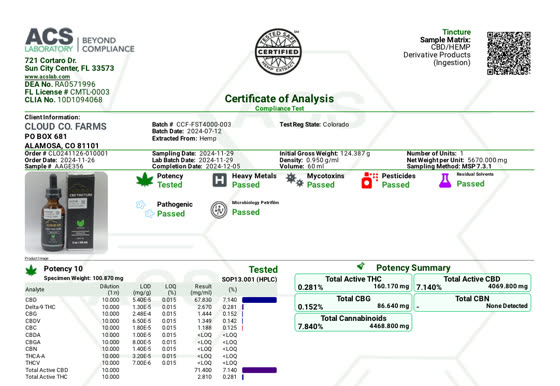Click the Total CBN summary box
The height and width of the screenshot is (386, 560).
(472, 302)
